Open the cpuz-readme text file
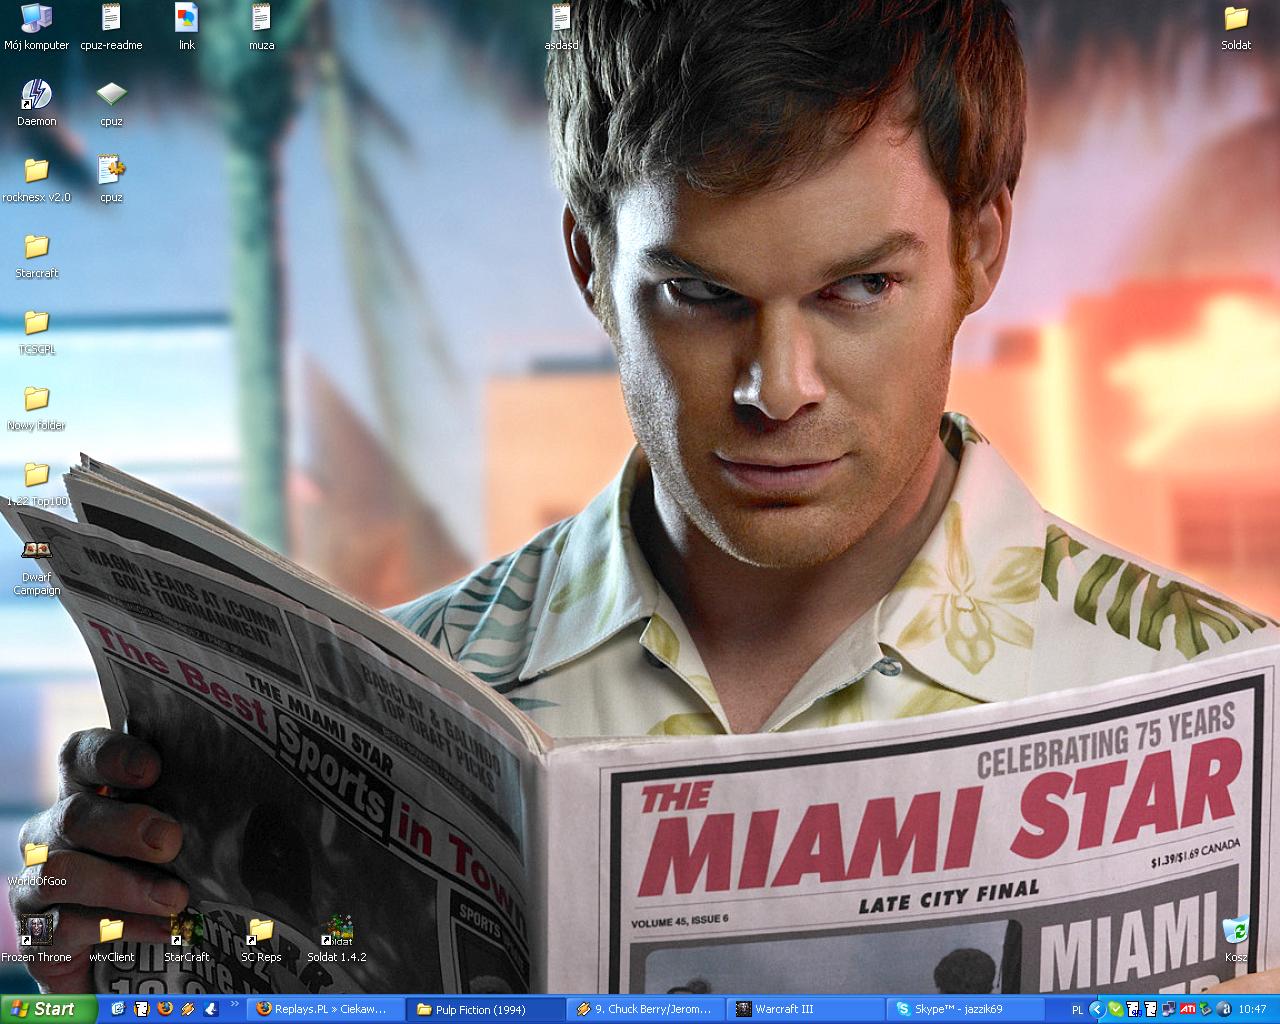 [x=111, y=20]
